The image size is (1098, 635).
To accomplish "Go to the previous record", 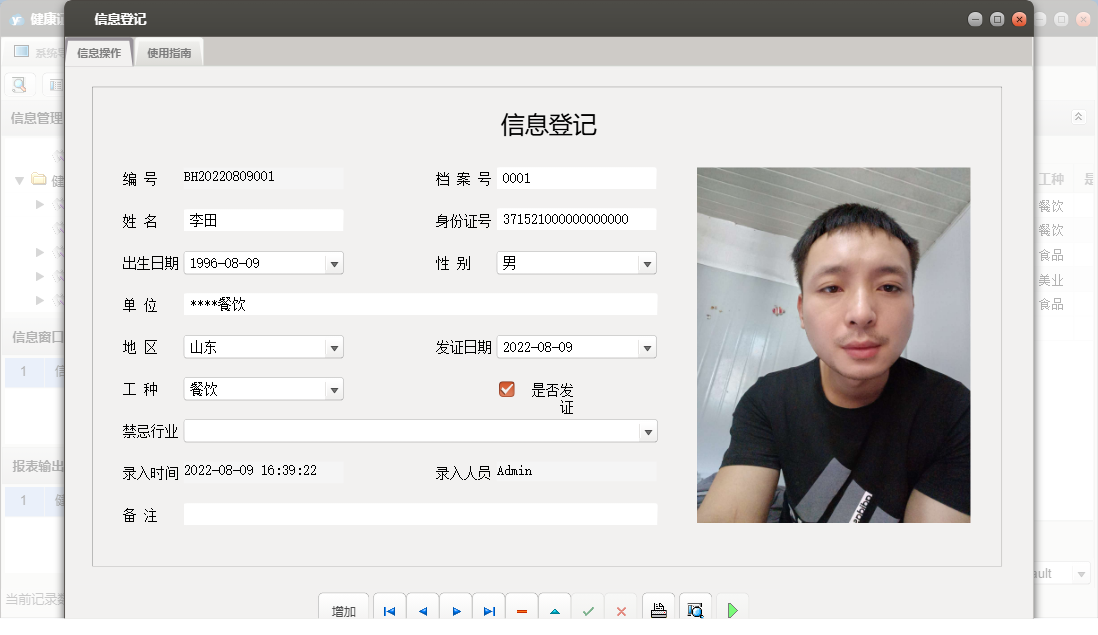I will (x=422, y=610).
